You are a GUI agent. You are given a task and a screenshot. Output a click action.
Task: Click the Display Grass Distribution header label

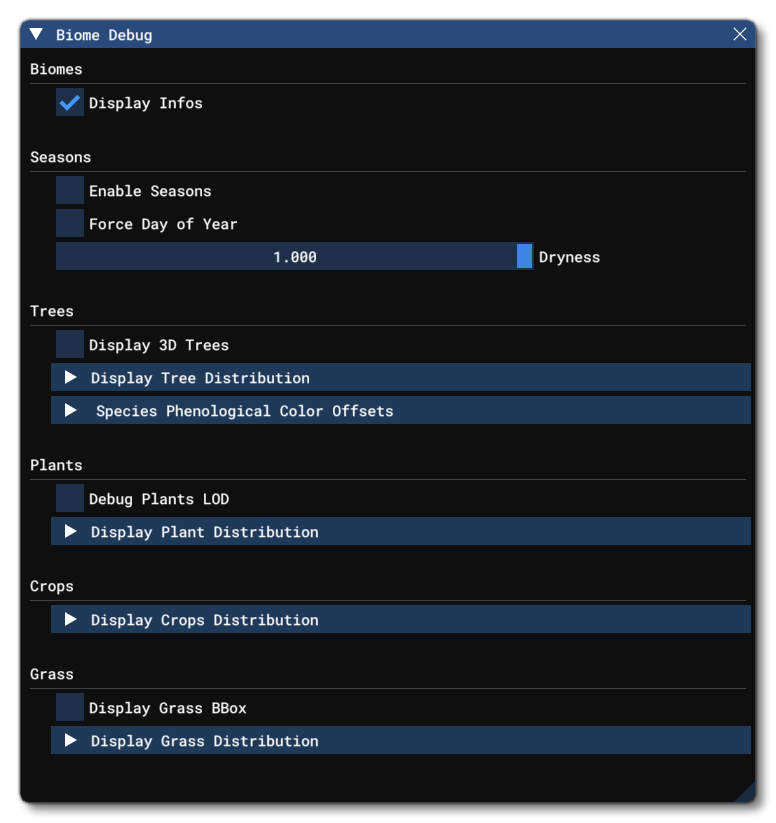coord(205,741)
